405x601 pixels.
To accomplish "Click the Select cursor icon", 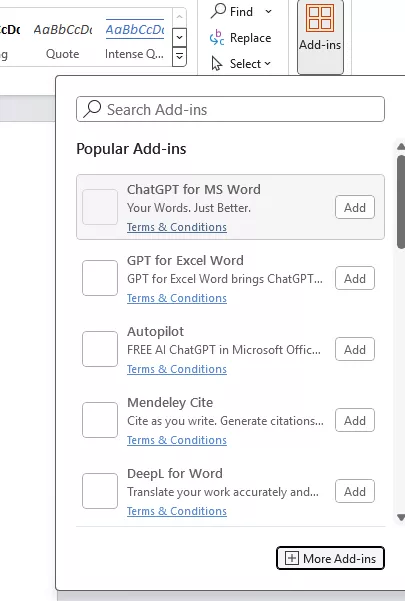I will click(x=217, y=64).
